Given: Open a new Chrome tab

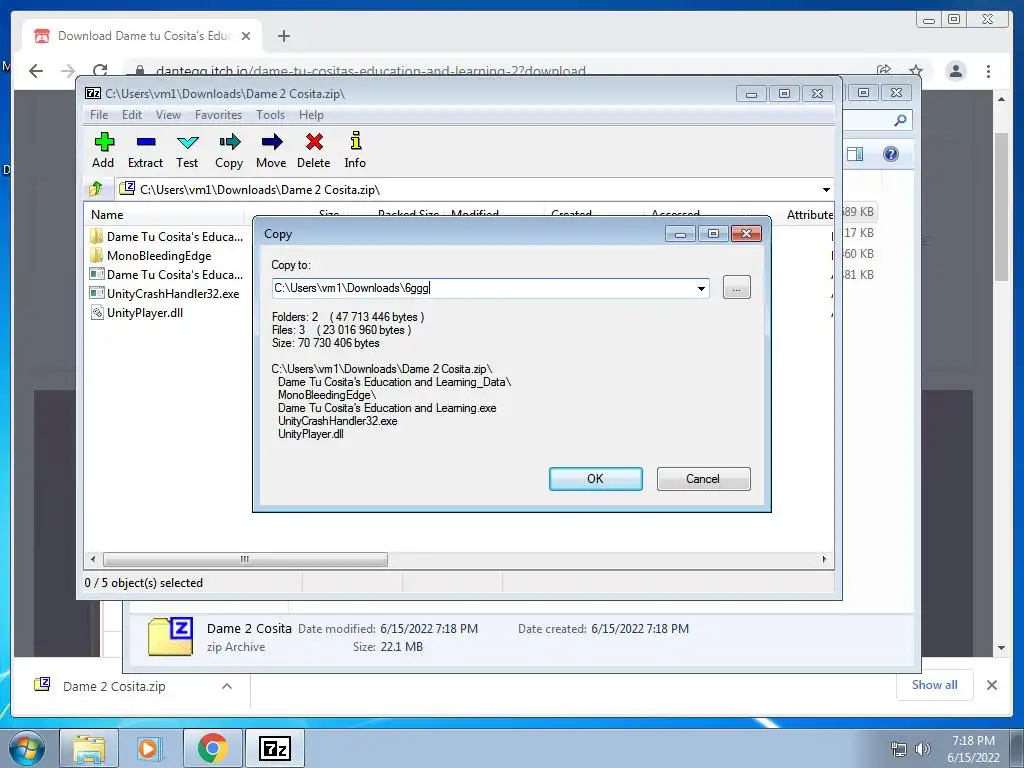Looking at the screenshot, I should pyautogui.click(x=283, y=36).
